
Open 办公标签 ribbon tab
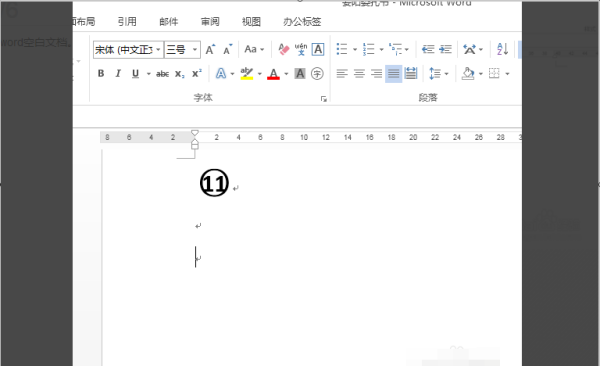coord(302,22)
